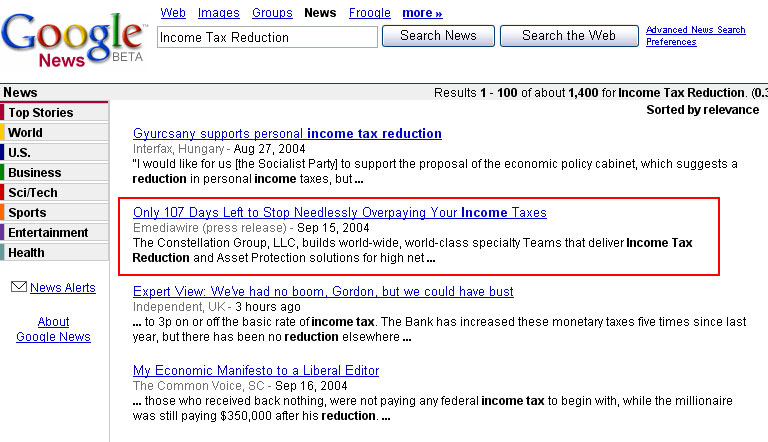Click 'The Common Voice, SC' source text
This screenshot has height=442, width=768.
pos(198,386)
